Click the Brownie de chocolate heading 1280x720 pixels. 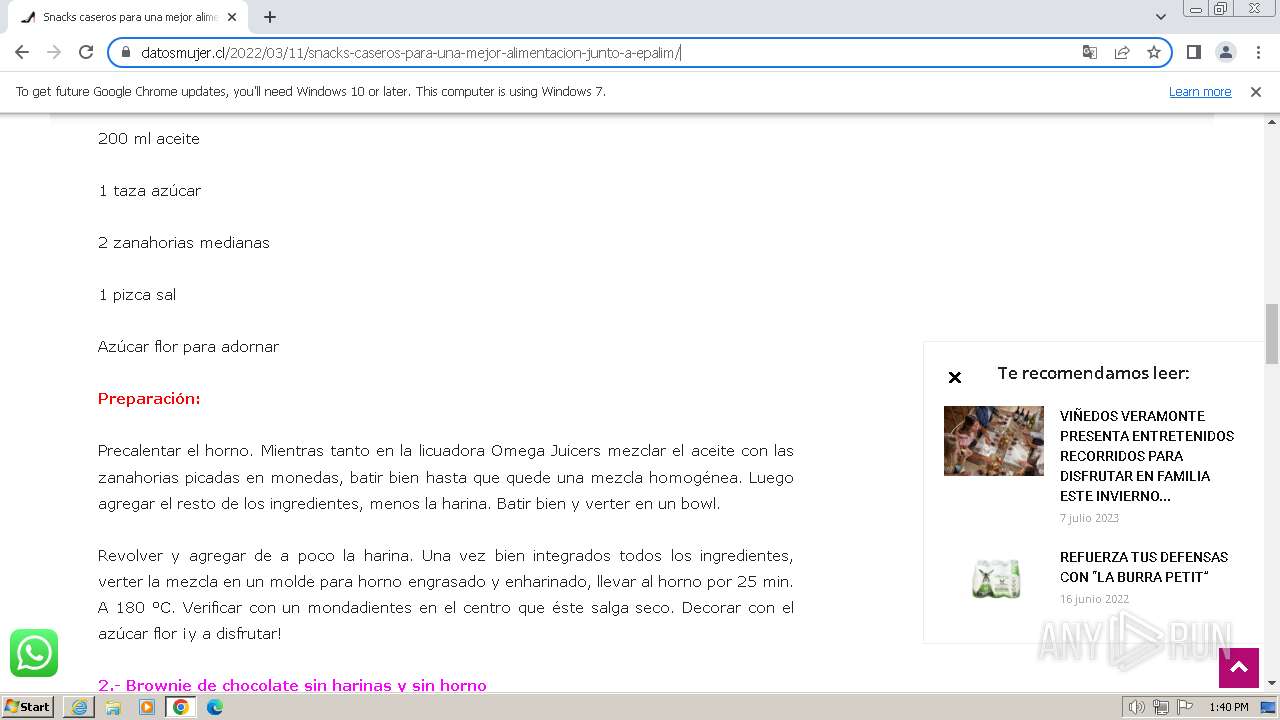click(x=292, y=685)
